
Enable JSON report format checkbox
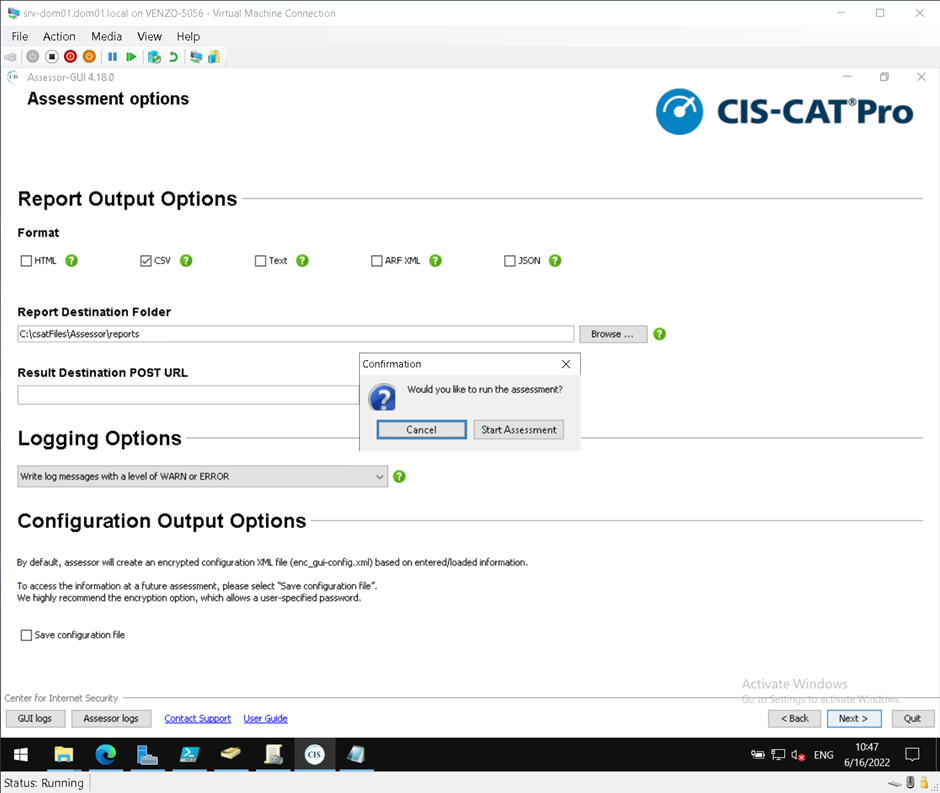click(510, 261)
